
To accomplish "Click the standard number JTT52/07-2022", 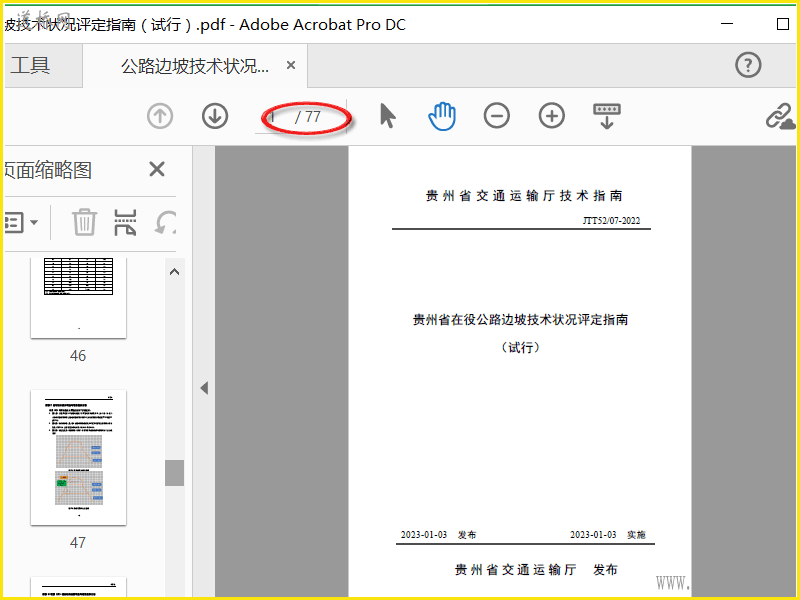I will [x=611, y=220].
